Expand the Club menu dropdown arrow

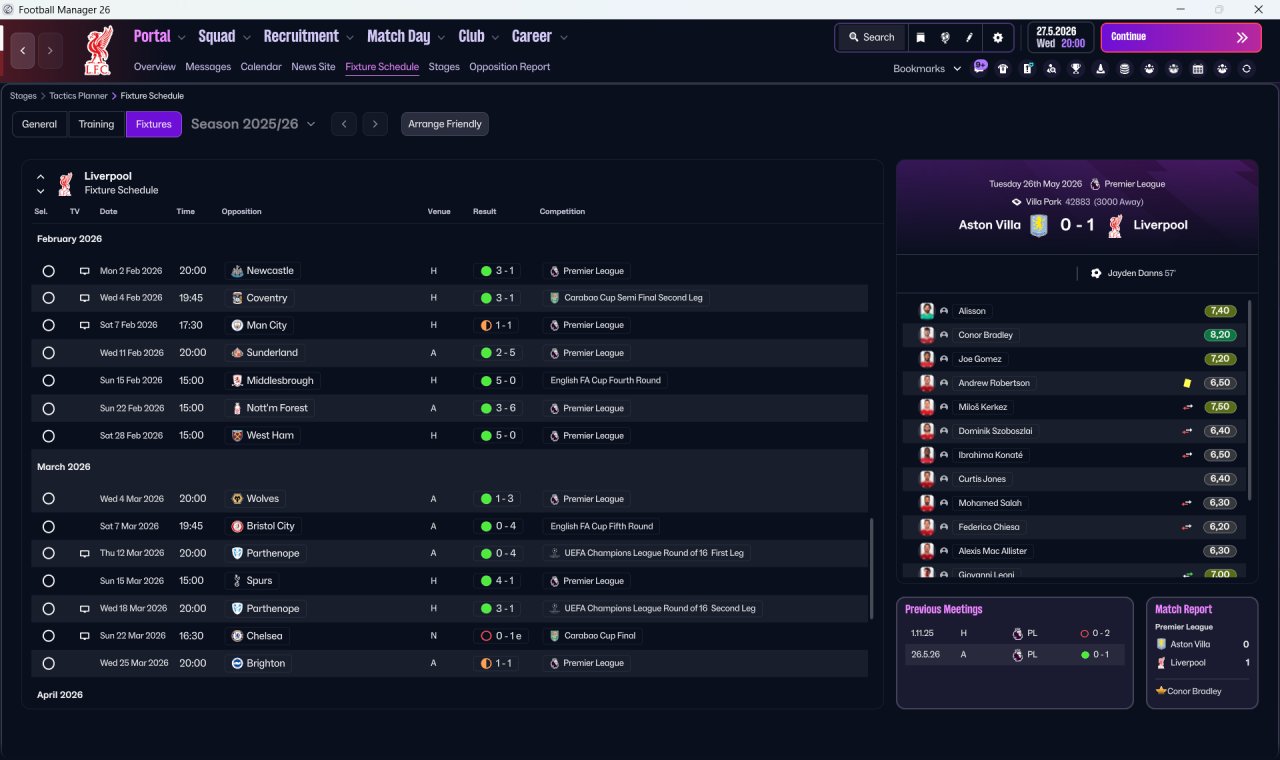(494, 38)
